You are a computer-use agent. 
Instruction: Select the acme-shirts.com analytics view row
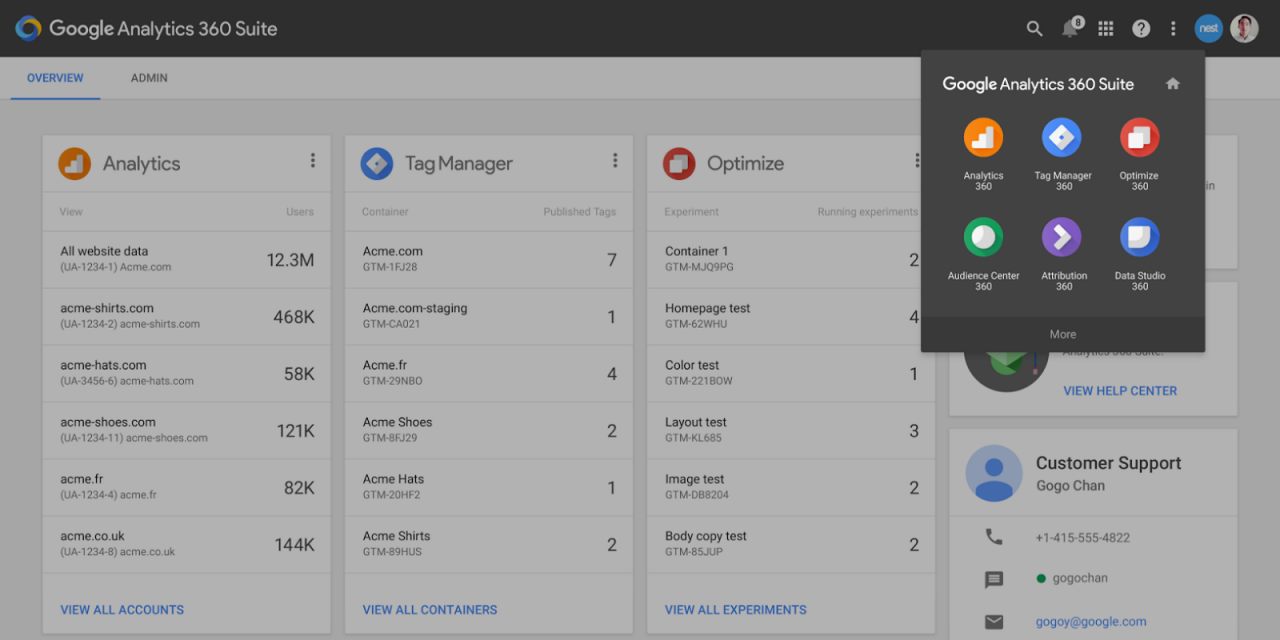point(187,316)
